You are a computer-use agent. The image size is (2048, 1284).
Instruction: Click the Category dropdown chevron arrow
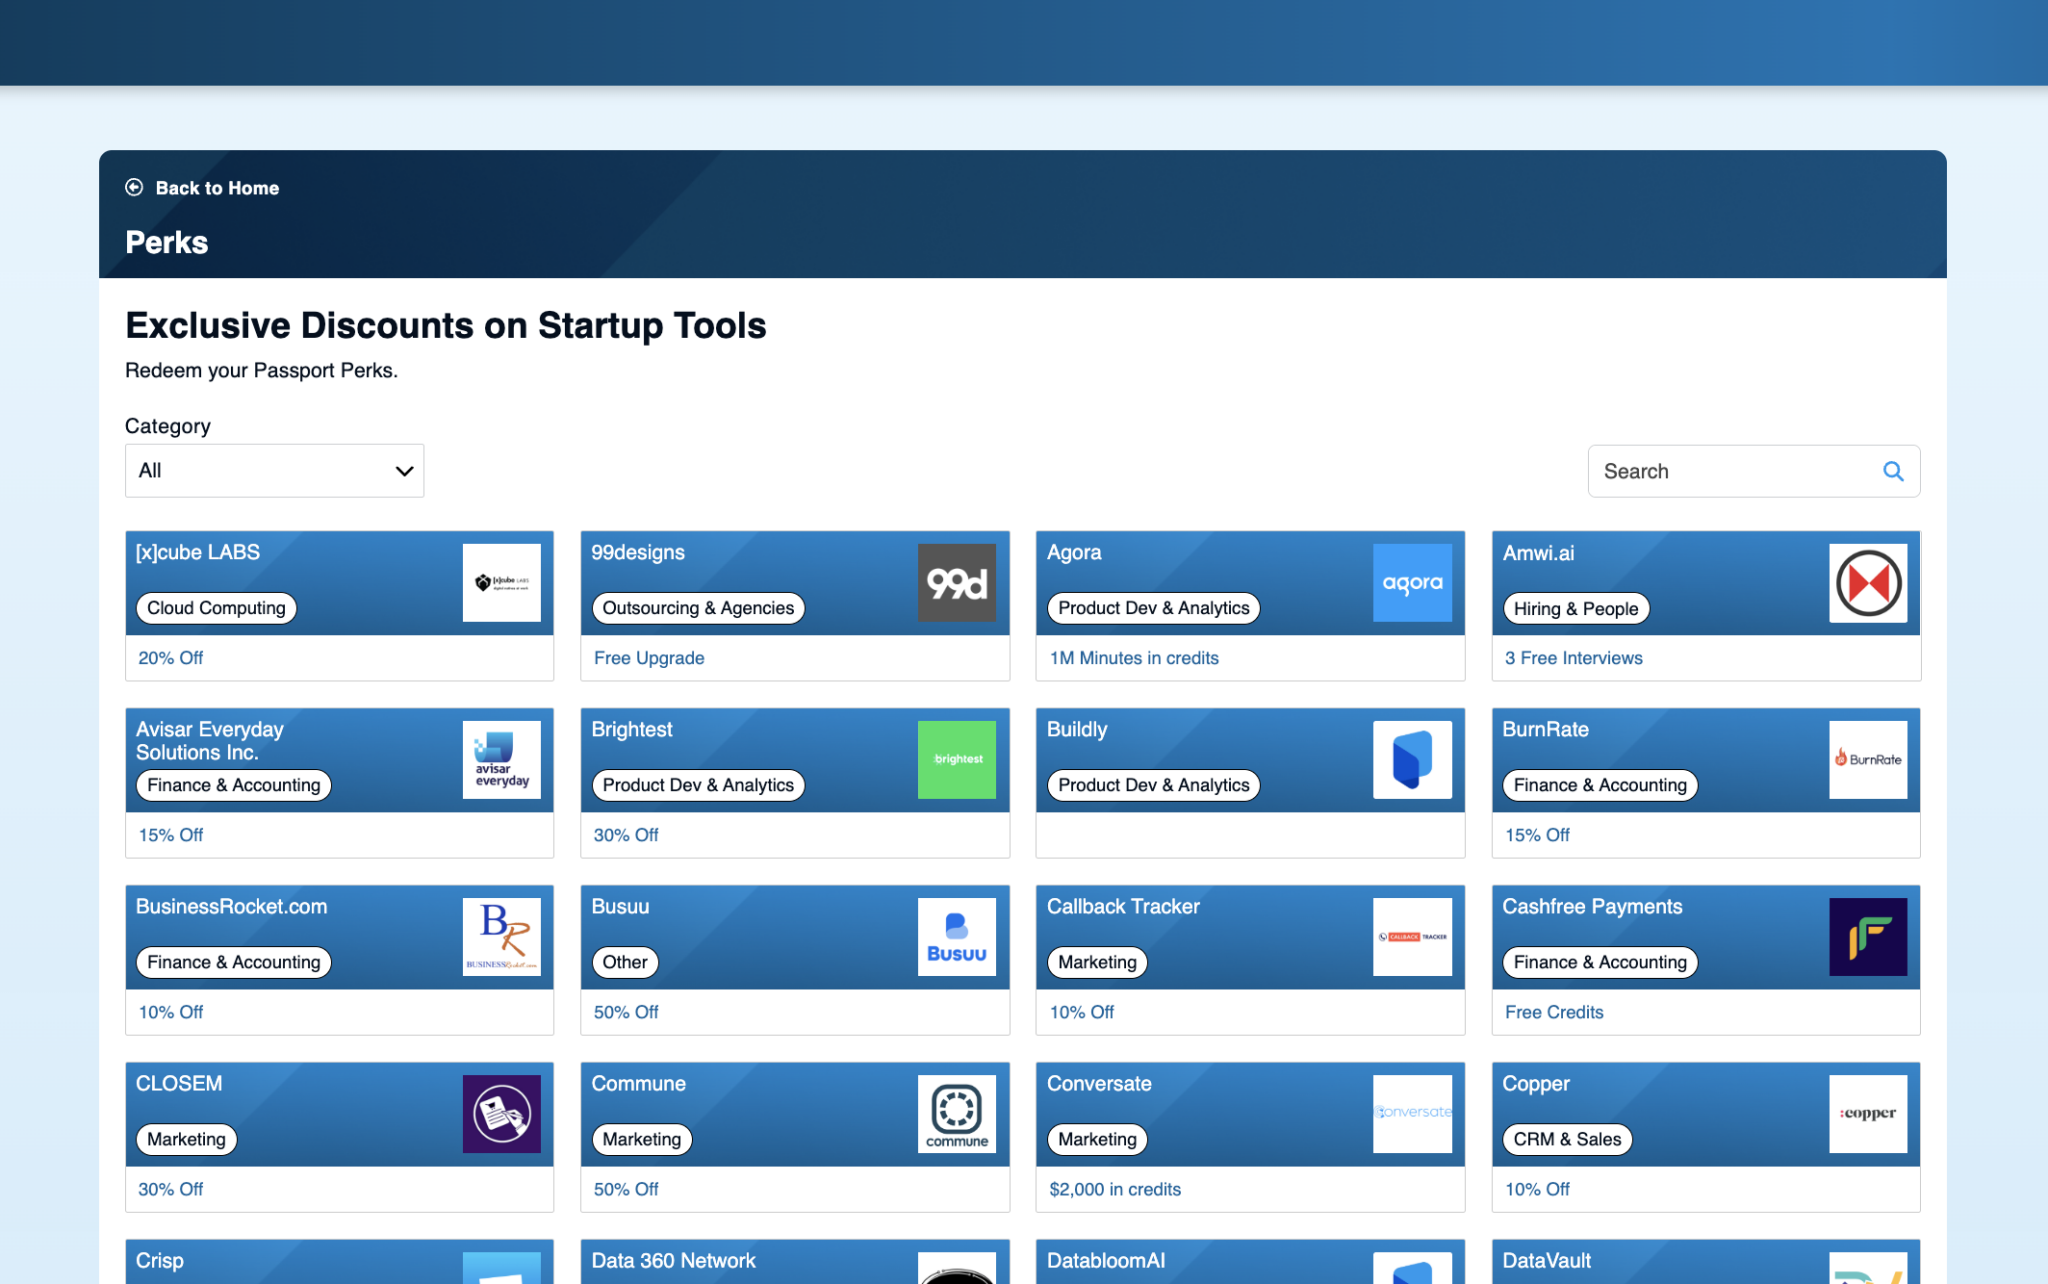pos(404,471)
